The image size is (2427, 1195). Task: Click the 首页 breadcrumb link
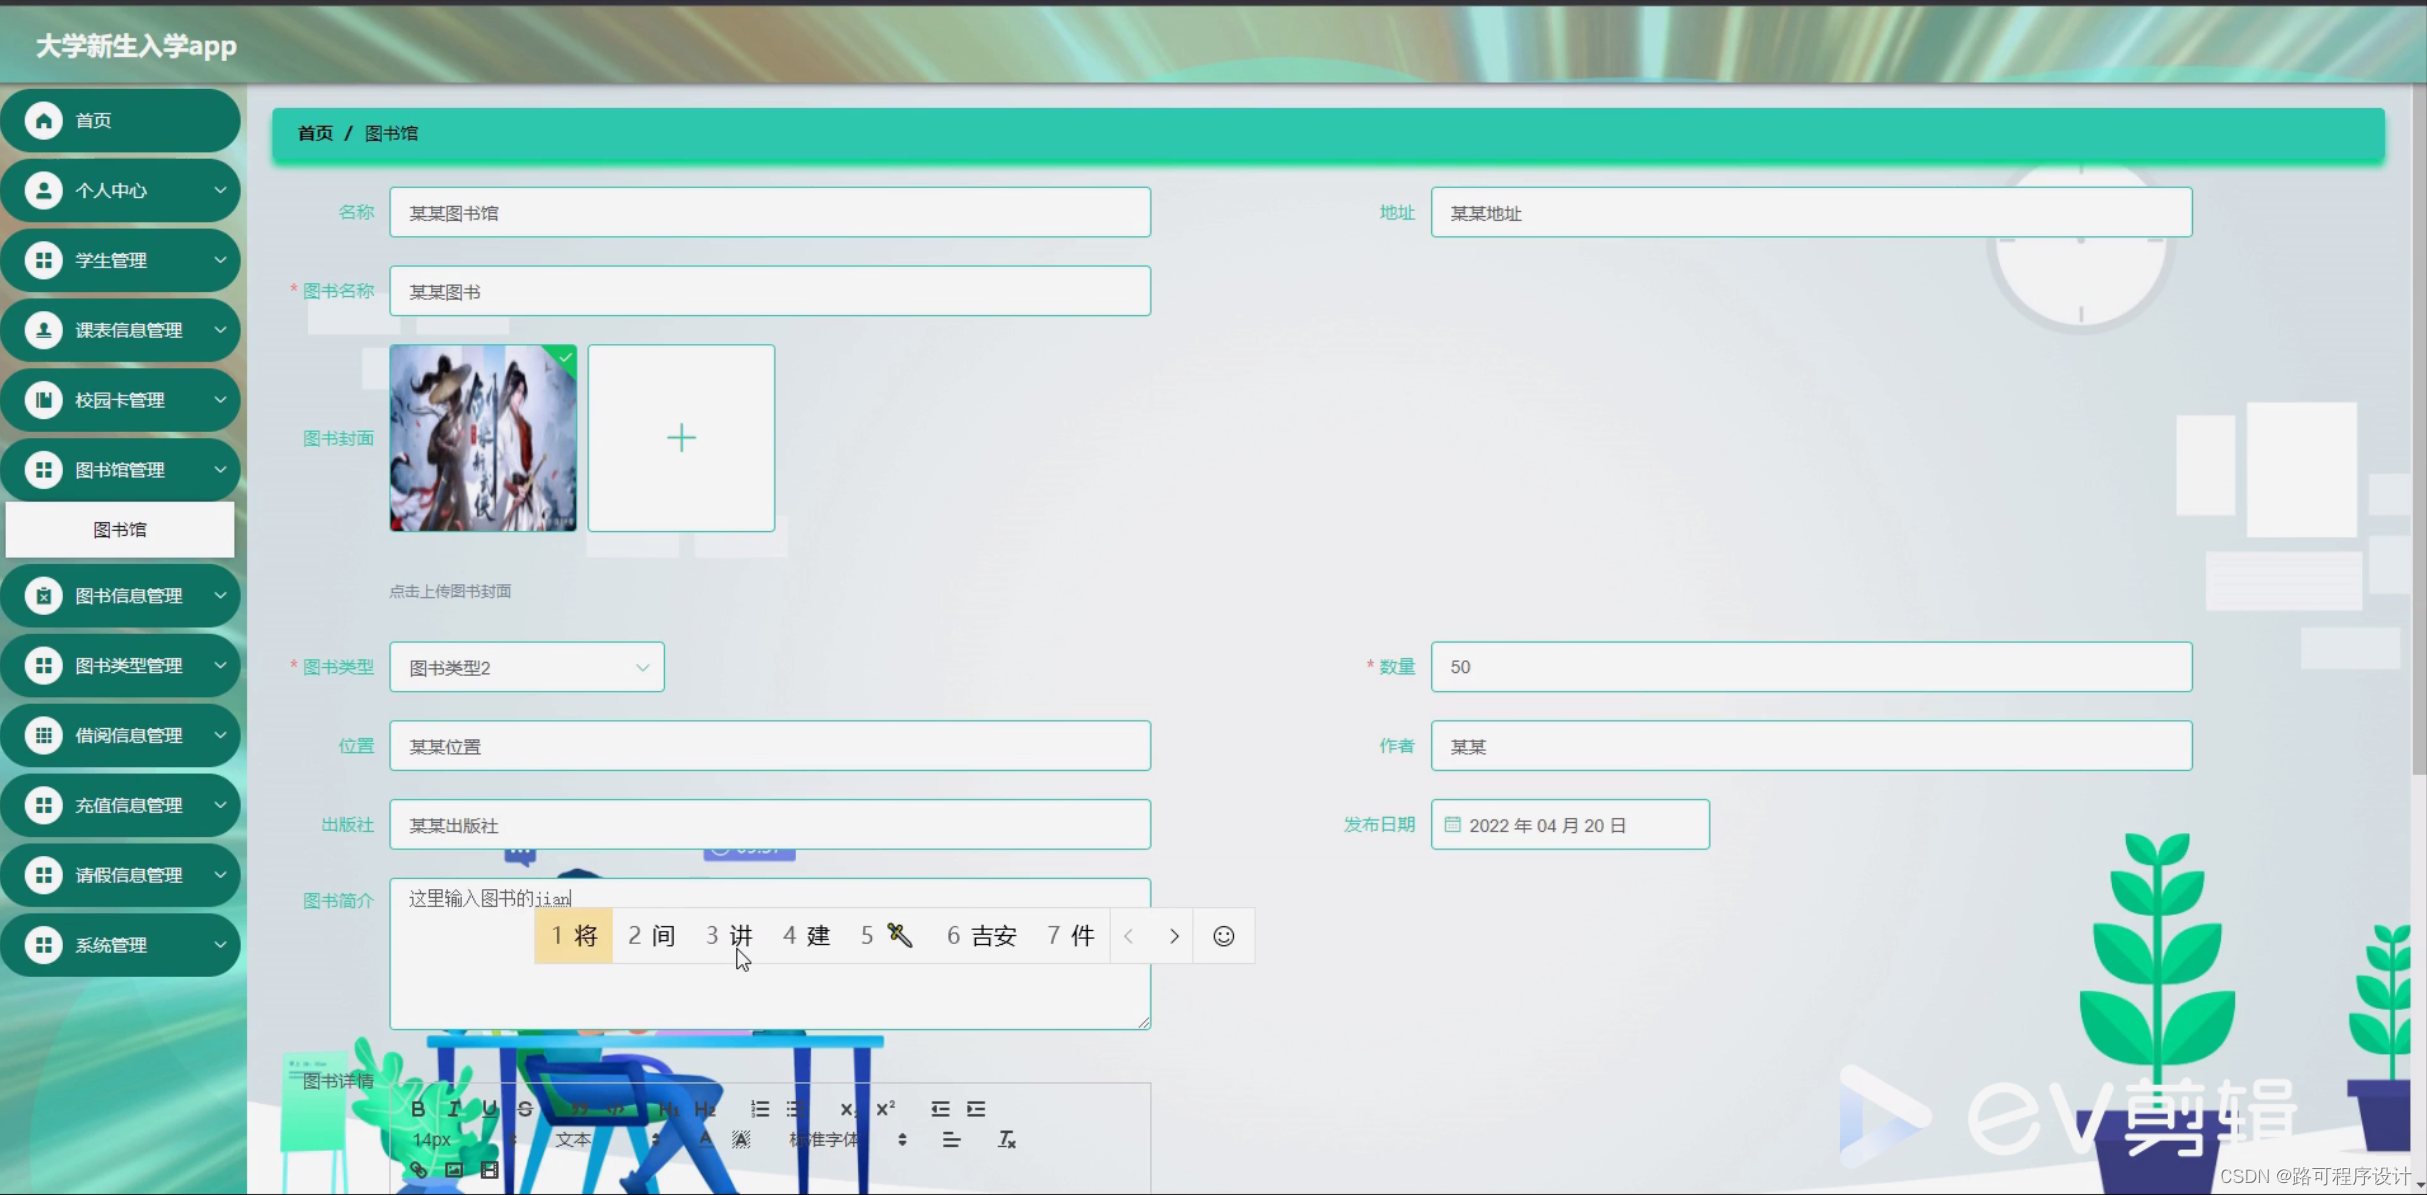(315, 133)
